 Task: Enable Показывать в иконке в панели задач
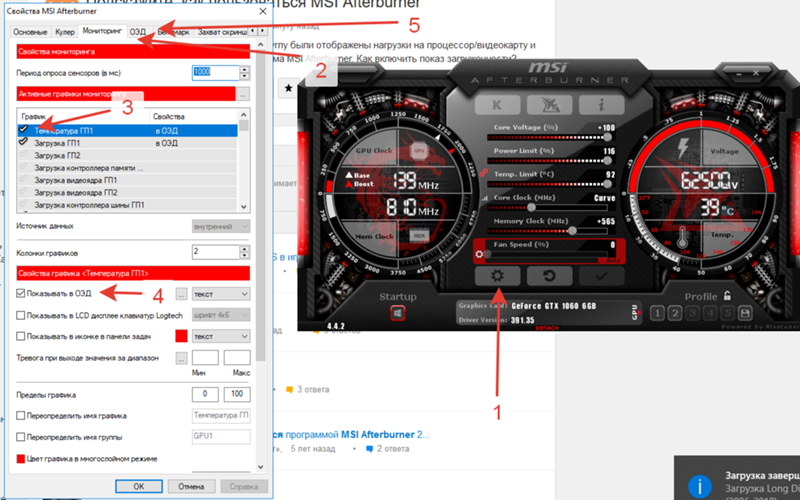(20, 336)
